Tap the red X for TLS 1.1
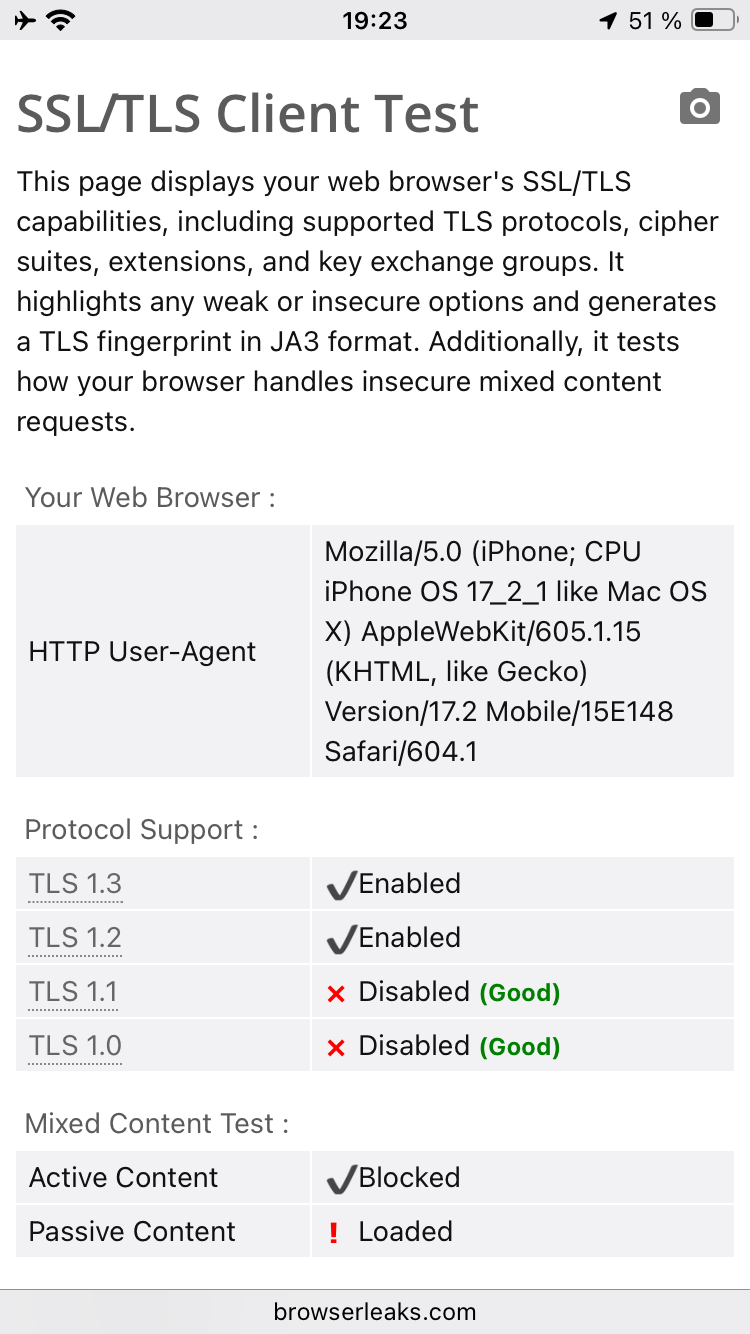The height and width of the screenshot is (1334, 750). [x=336, y=993]
